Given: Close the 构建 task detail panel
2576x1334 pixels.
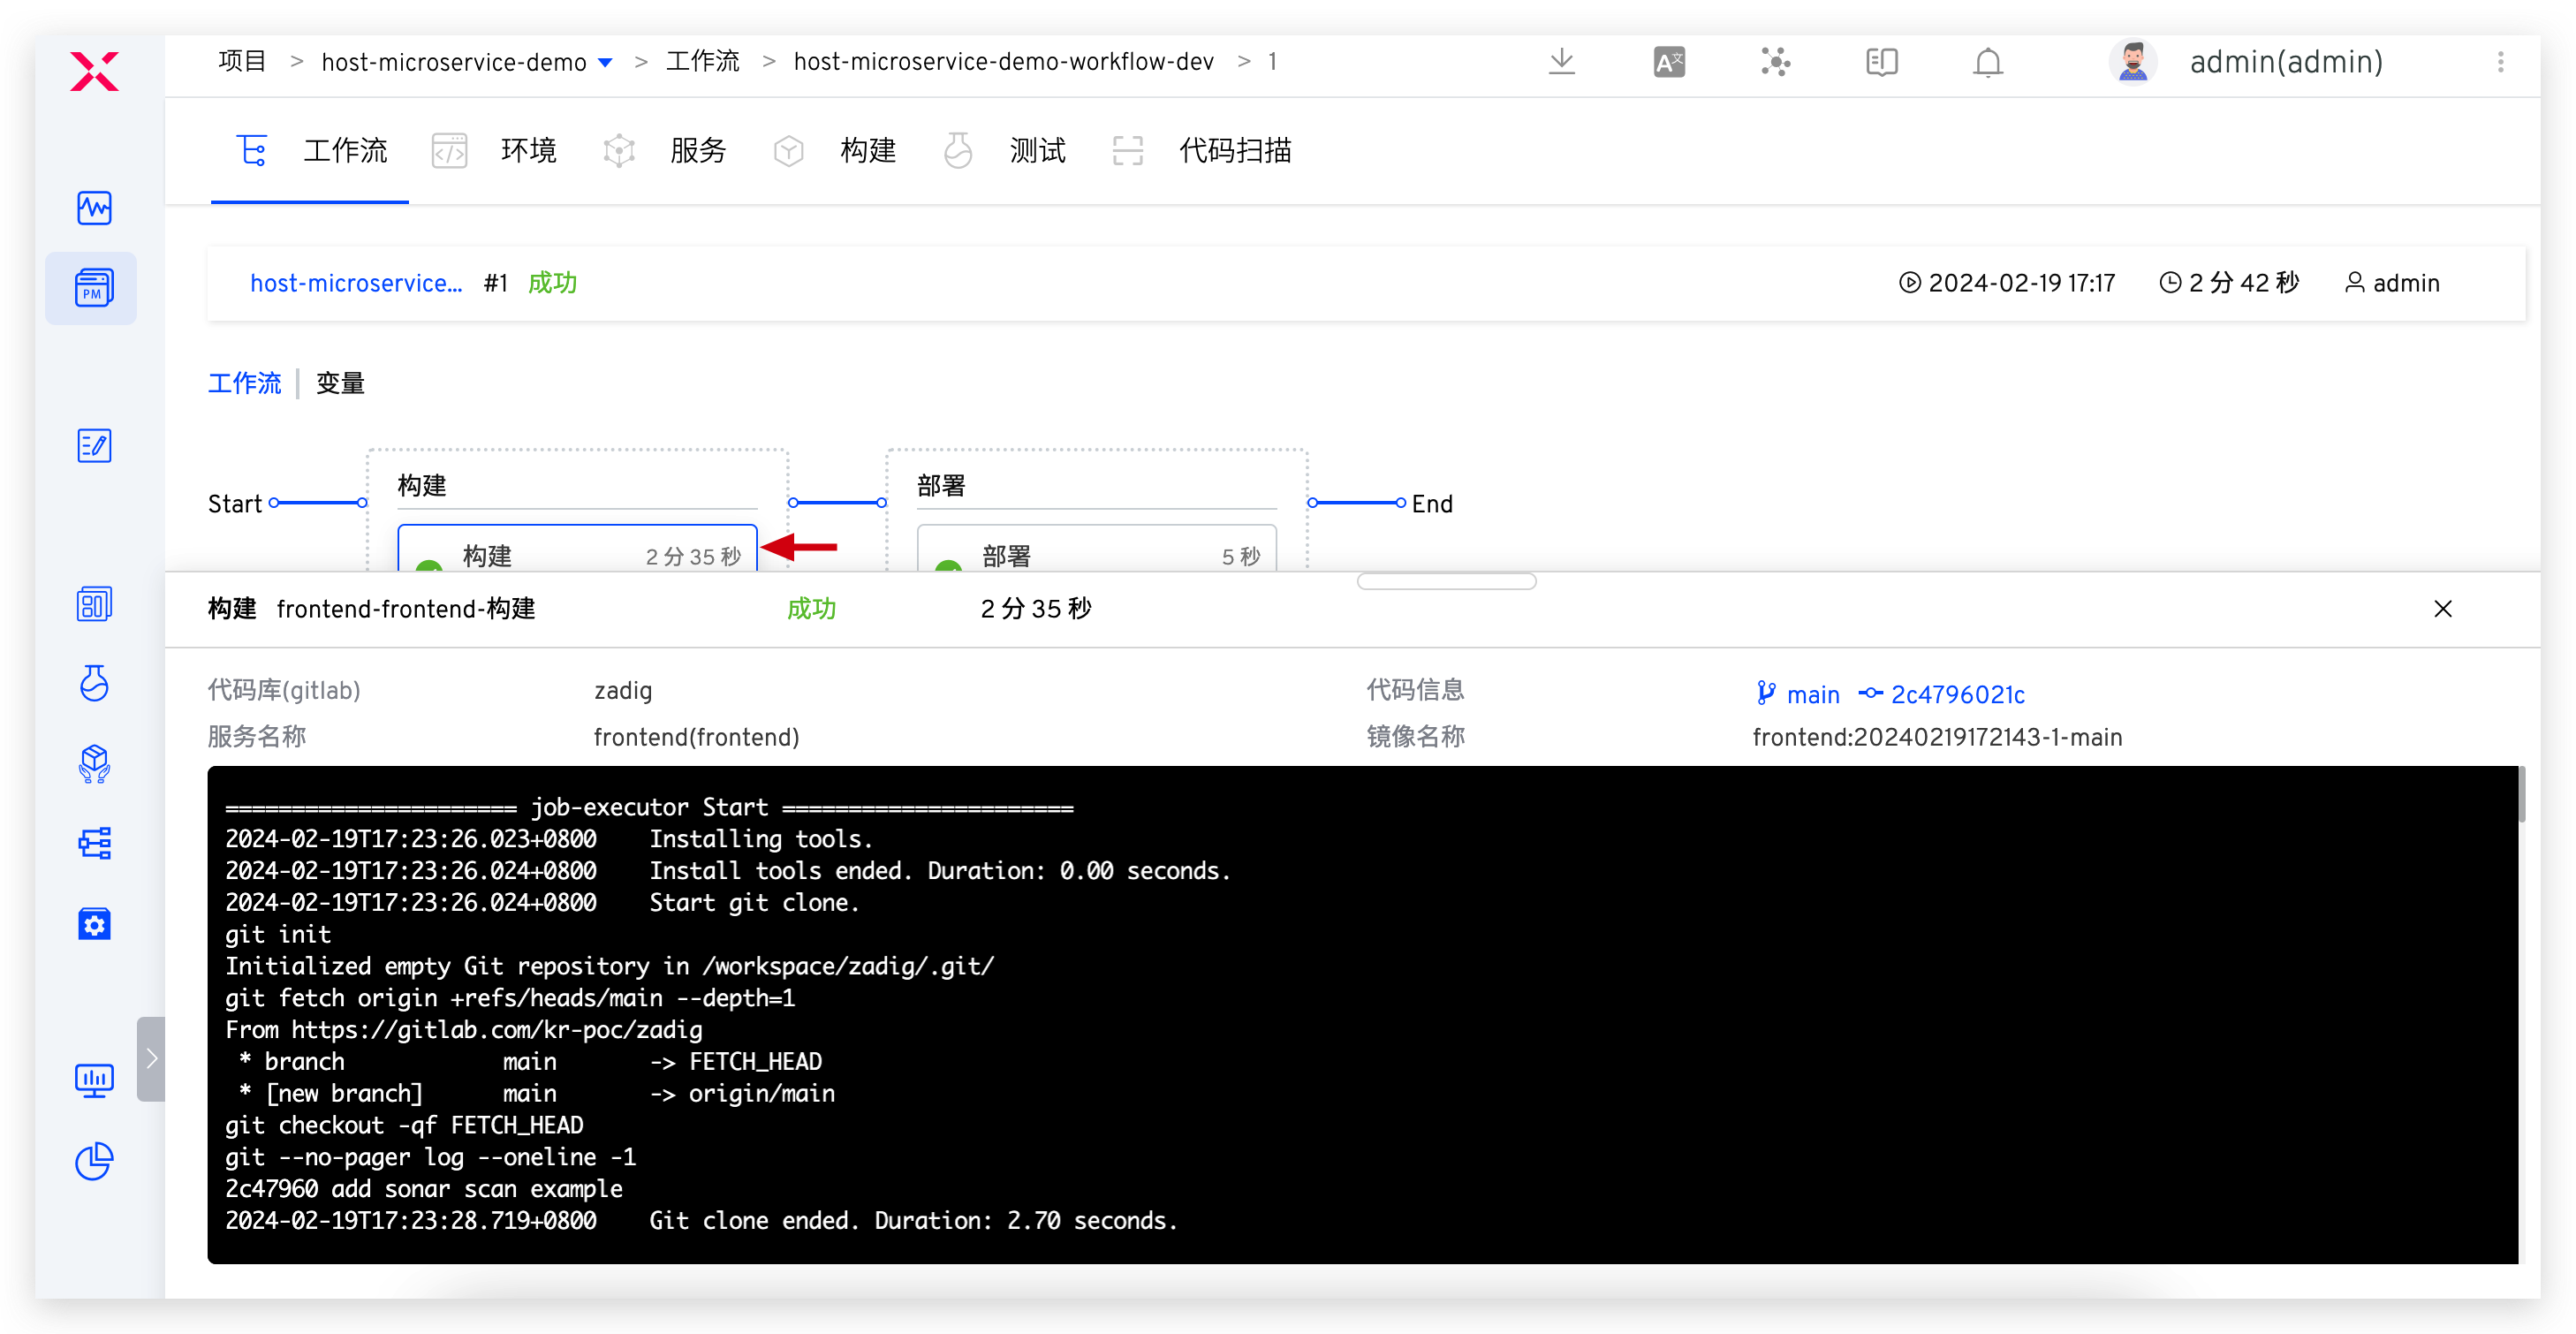Looking at the screenshot, I should tap(2443, 608).
